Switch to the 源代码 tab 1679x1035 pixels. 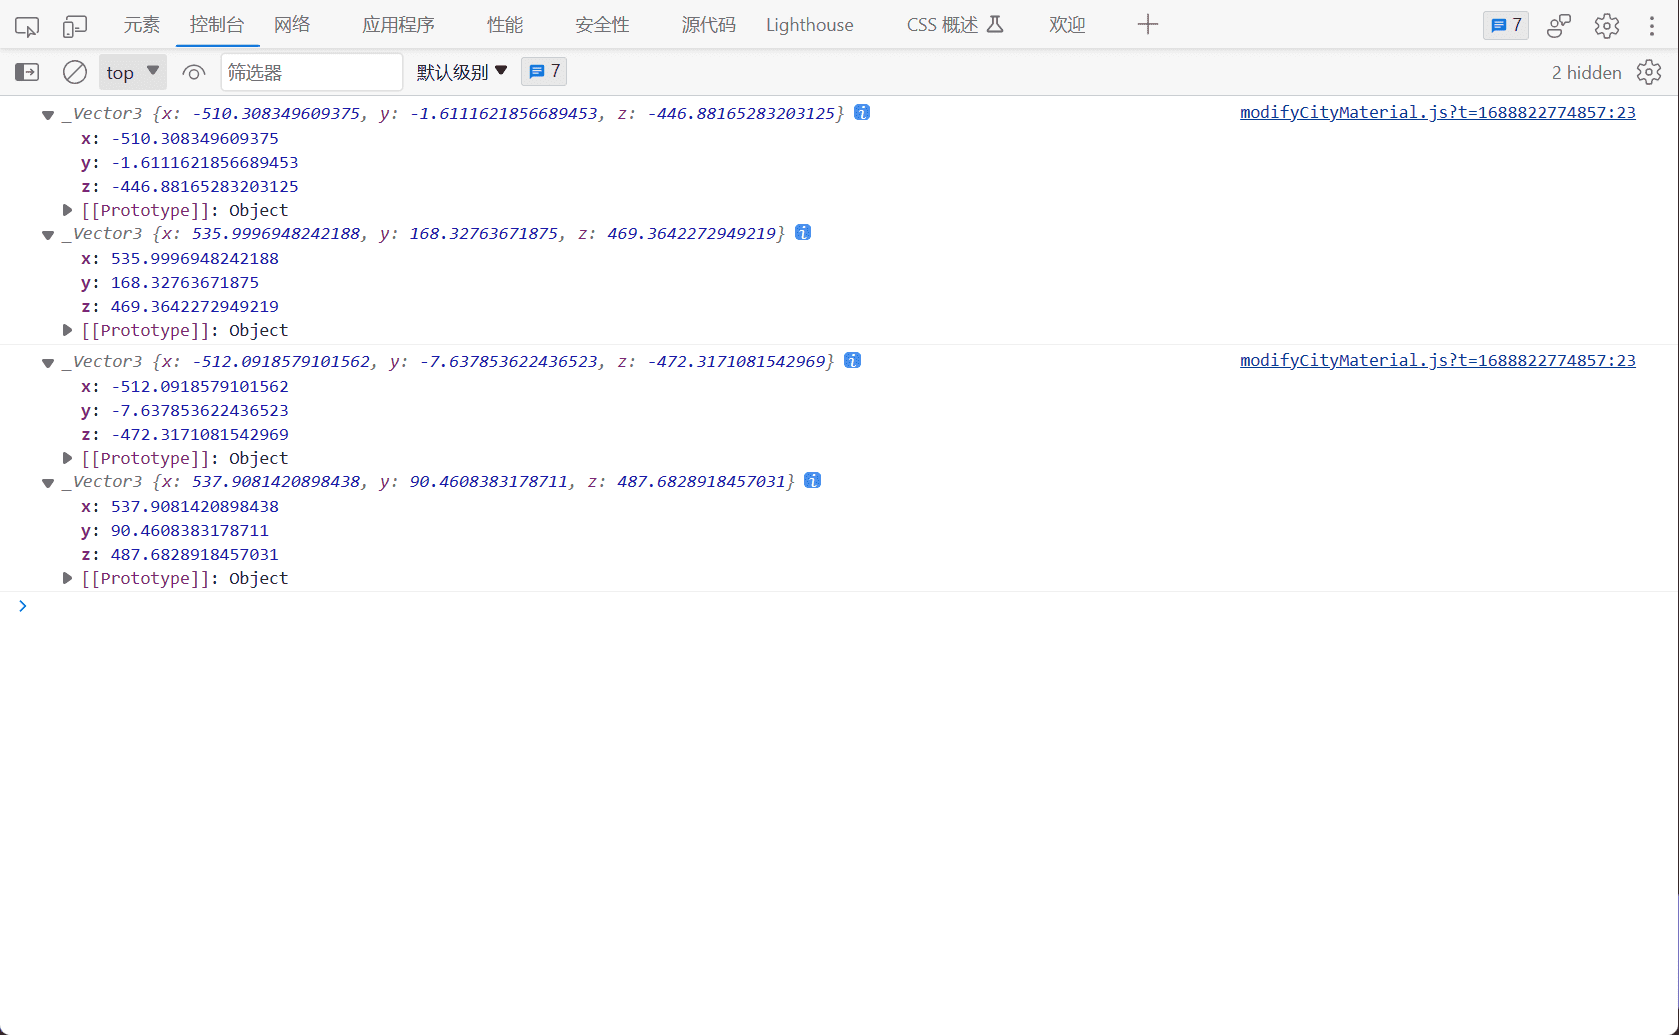pyautogui.click(x=708, y=25)
